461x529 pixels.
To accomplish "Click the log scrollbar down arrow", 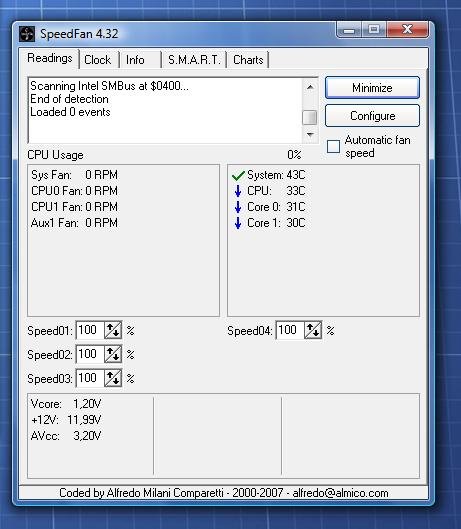I will point(310,135).
